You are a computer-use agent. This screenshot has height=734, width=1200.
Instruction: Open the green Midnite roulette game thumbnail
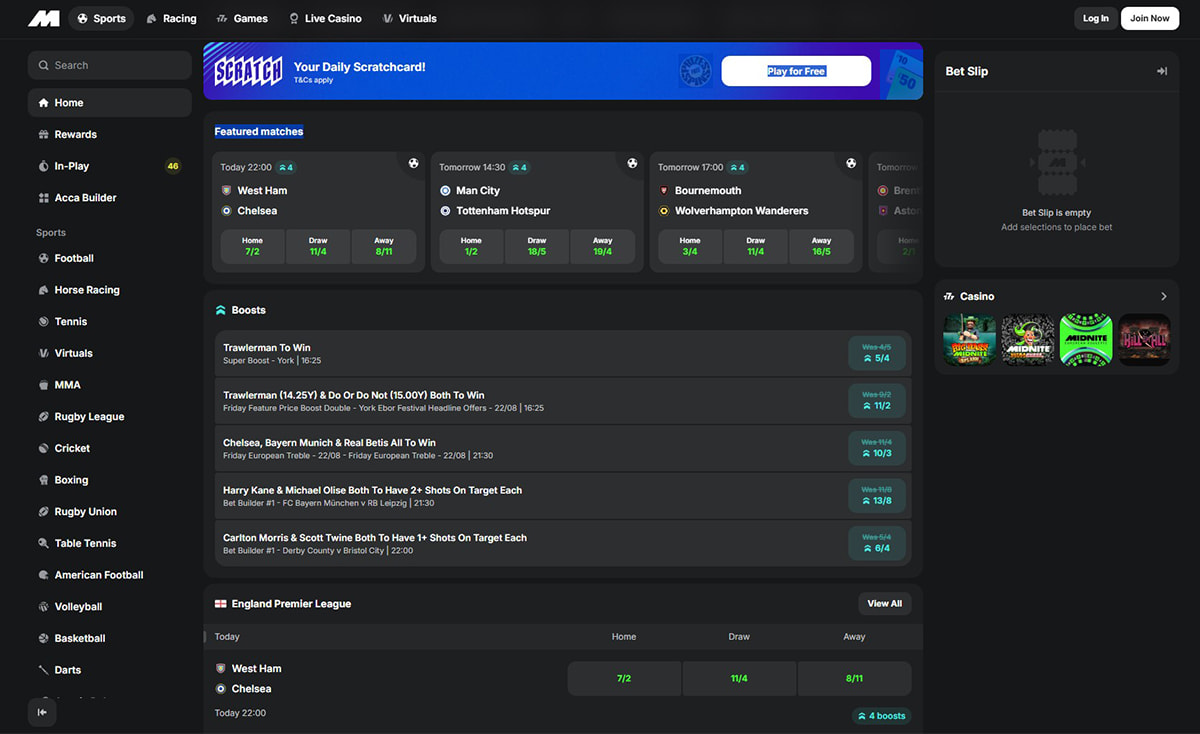1085,340
